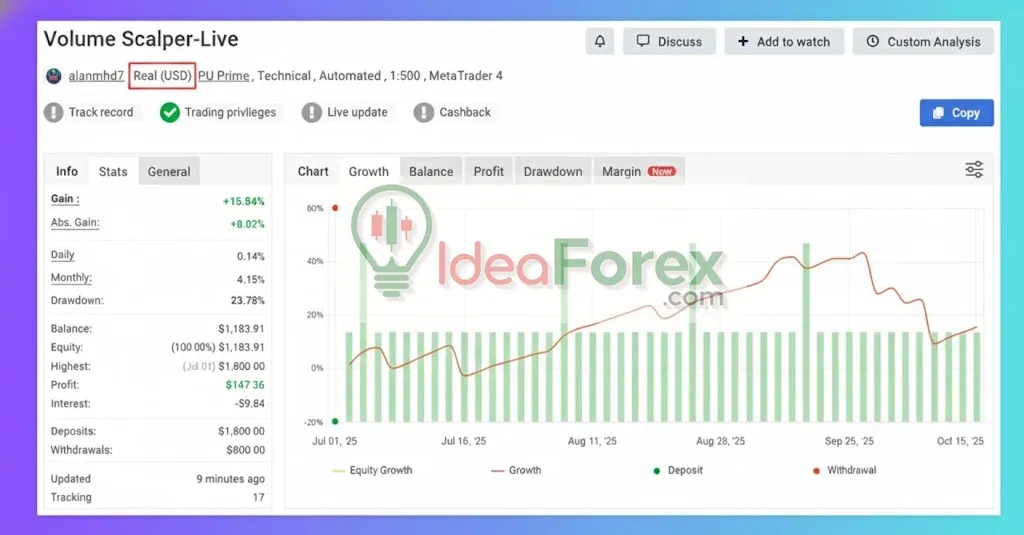Image resolution: width=1024 pixels, height=535 pixels.
Task: Click the Updated 9 minutes ago text
Action: [231, 479]
